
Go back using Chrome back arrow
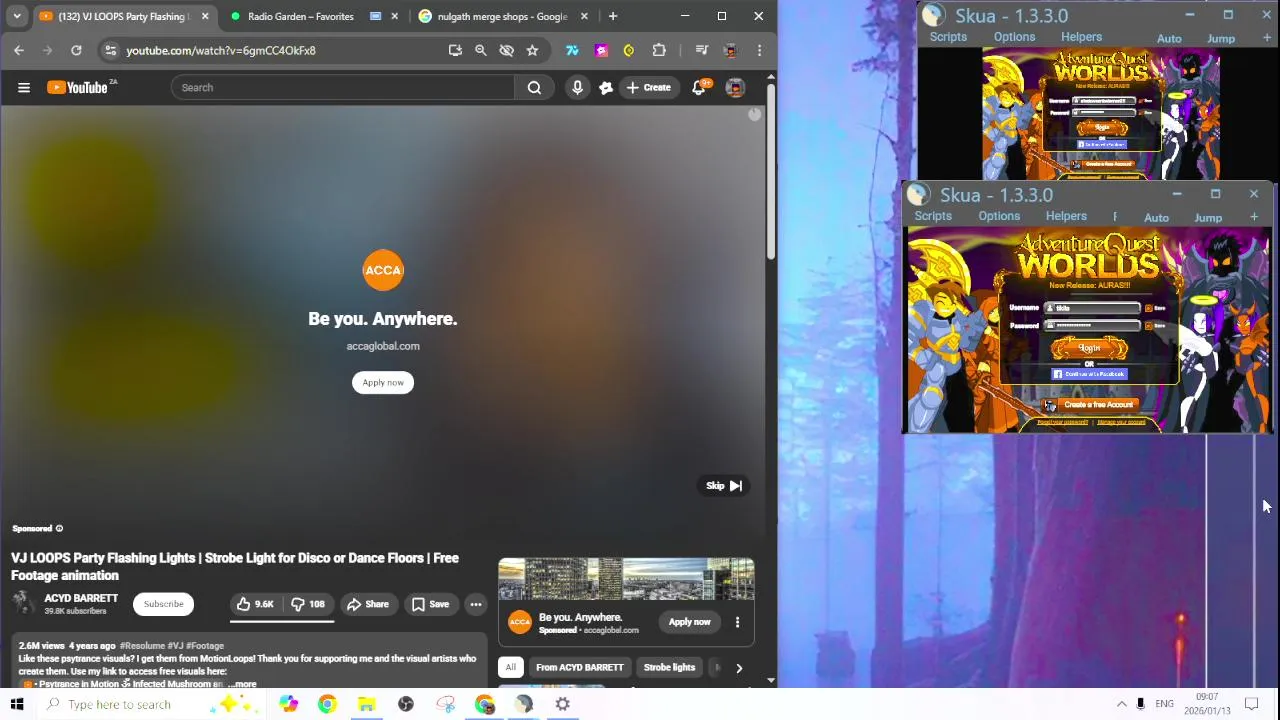[x=19, y=50]
